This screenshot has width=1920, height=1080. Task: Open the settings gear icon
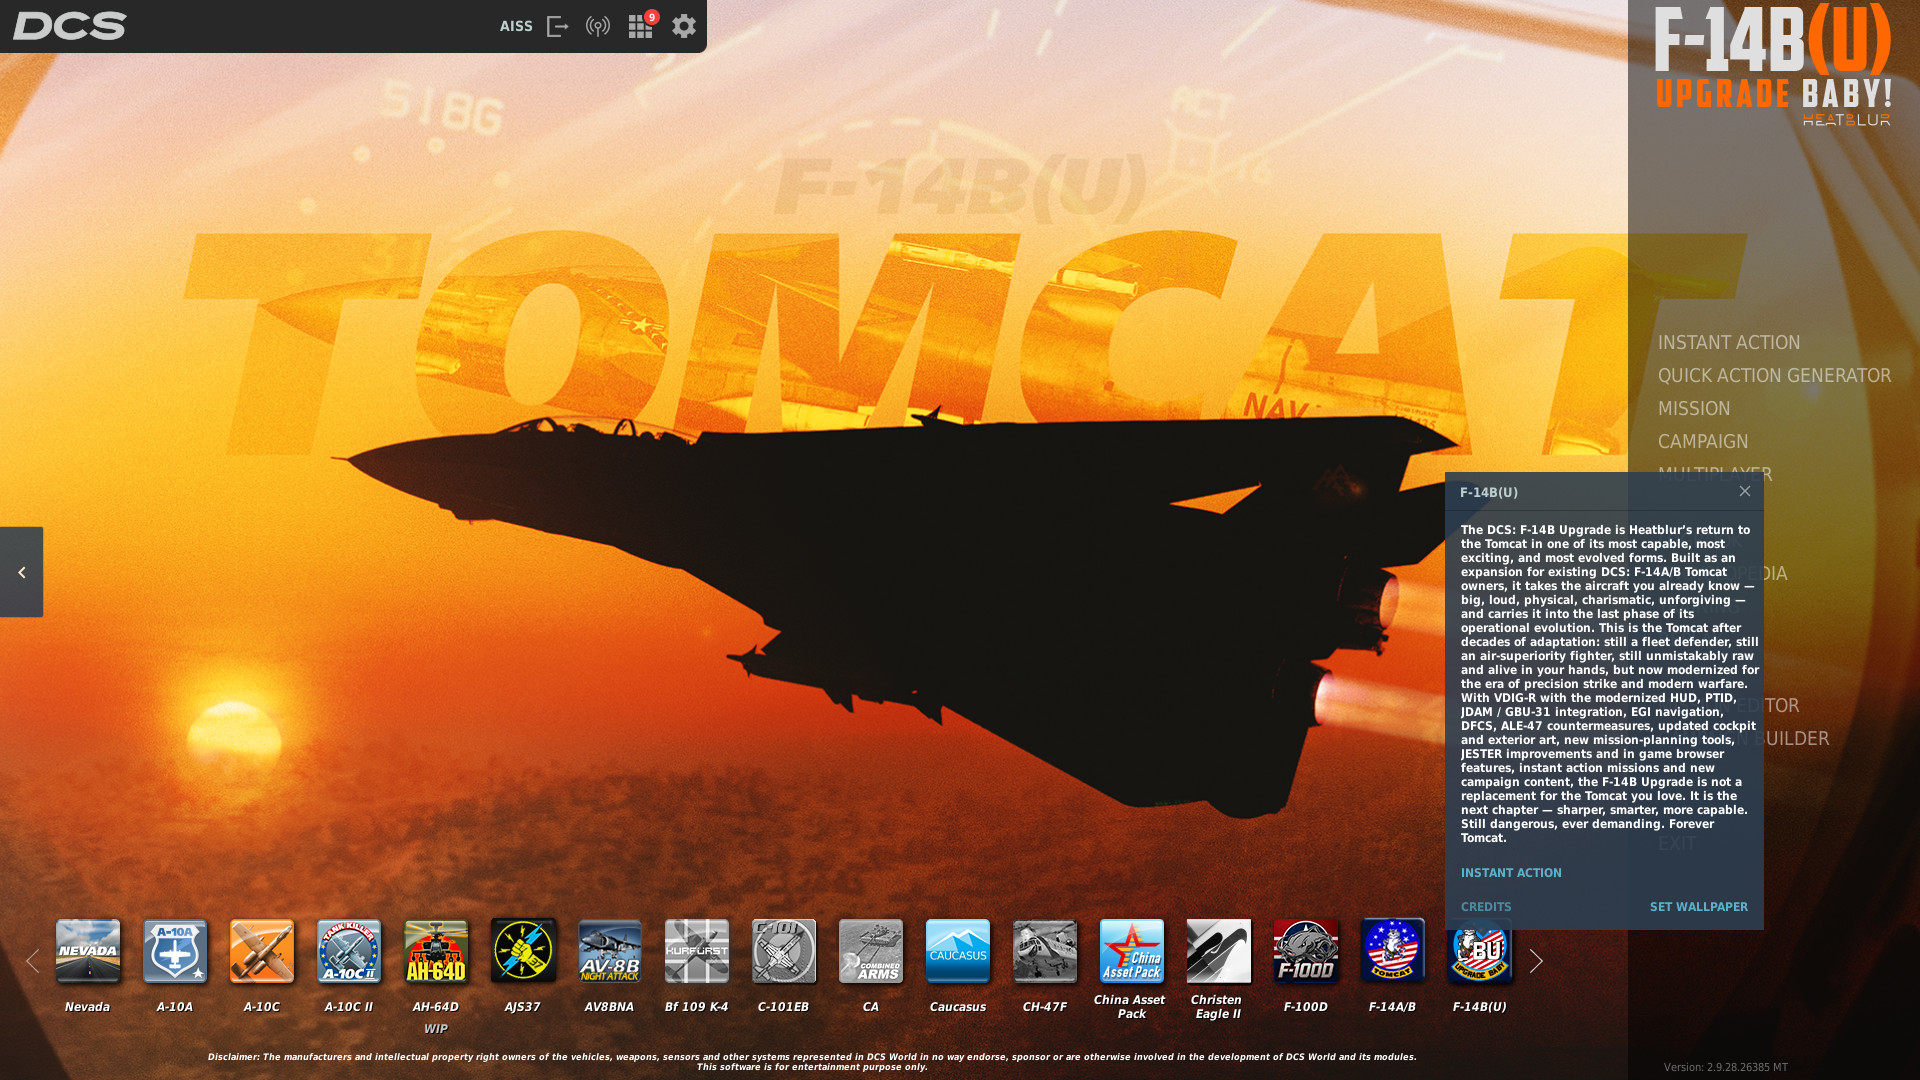pyautogui.click(x=684, y=26)
